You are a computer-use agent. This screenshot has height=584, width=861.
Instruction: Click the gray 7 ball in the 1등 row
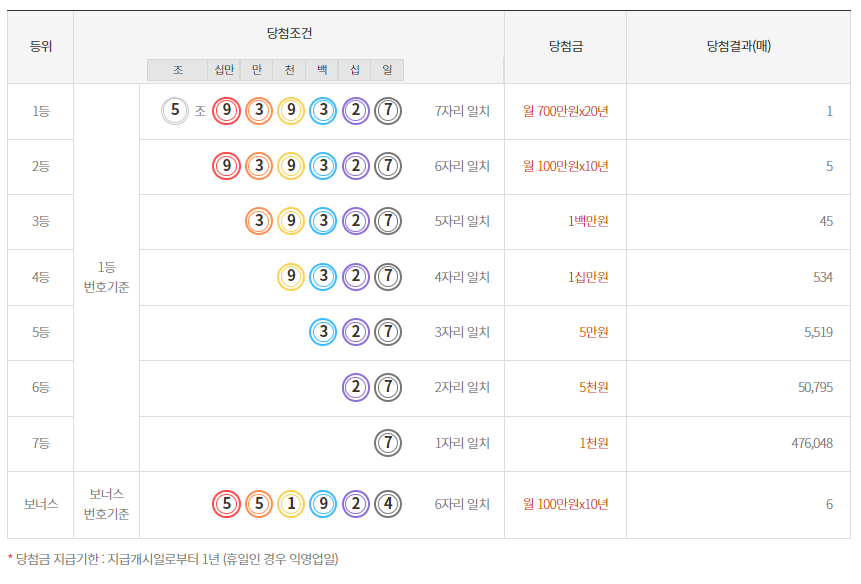[388, 111]
